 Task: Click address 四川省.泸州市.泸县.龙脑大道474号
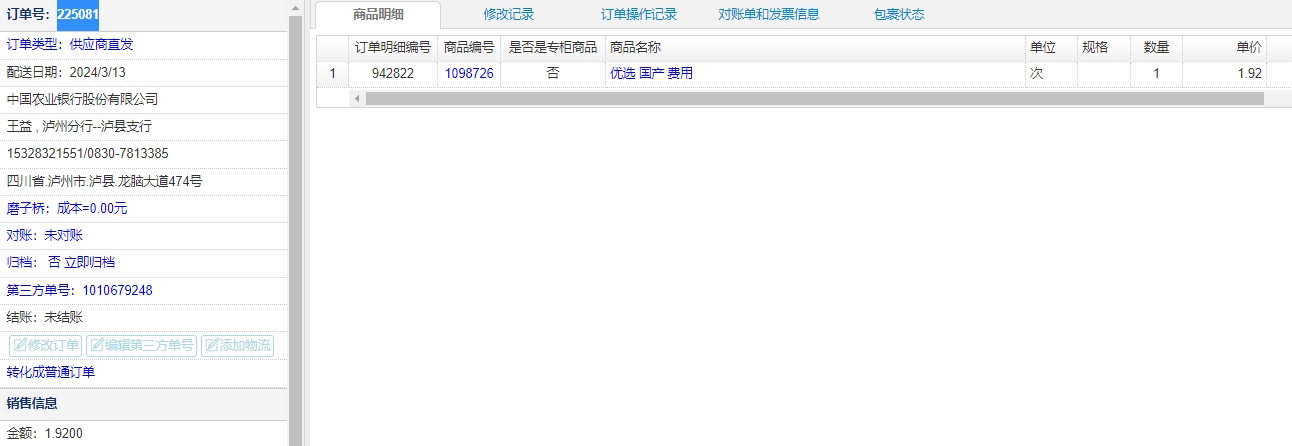pos(105,181)
